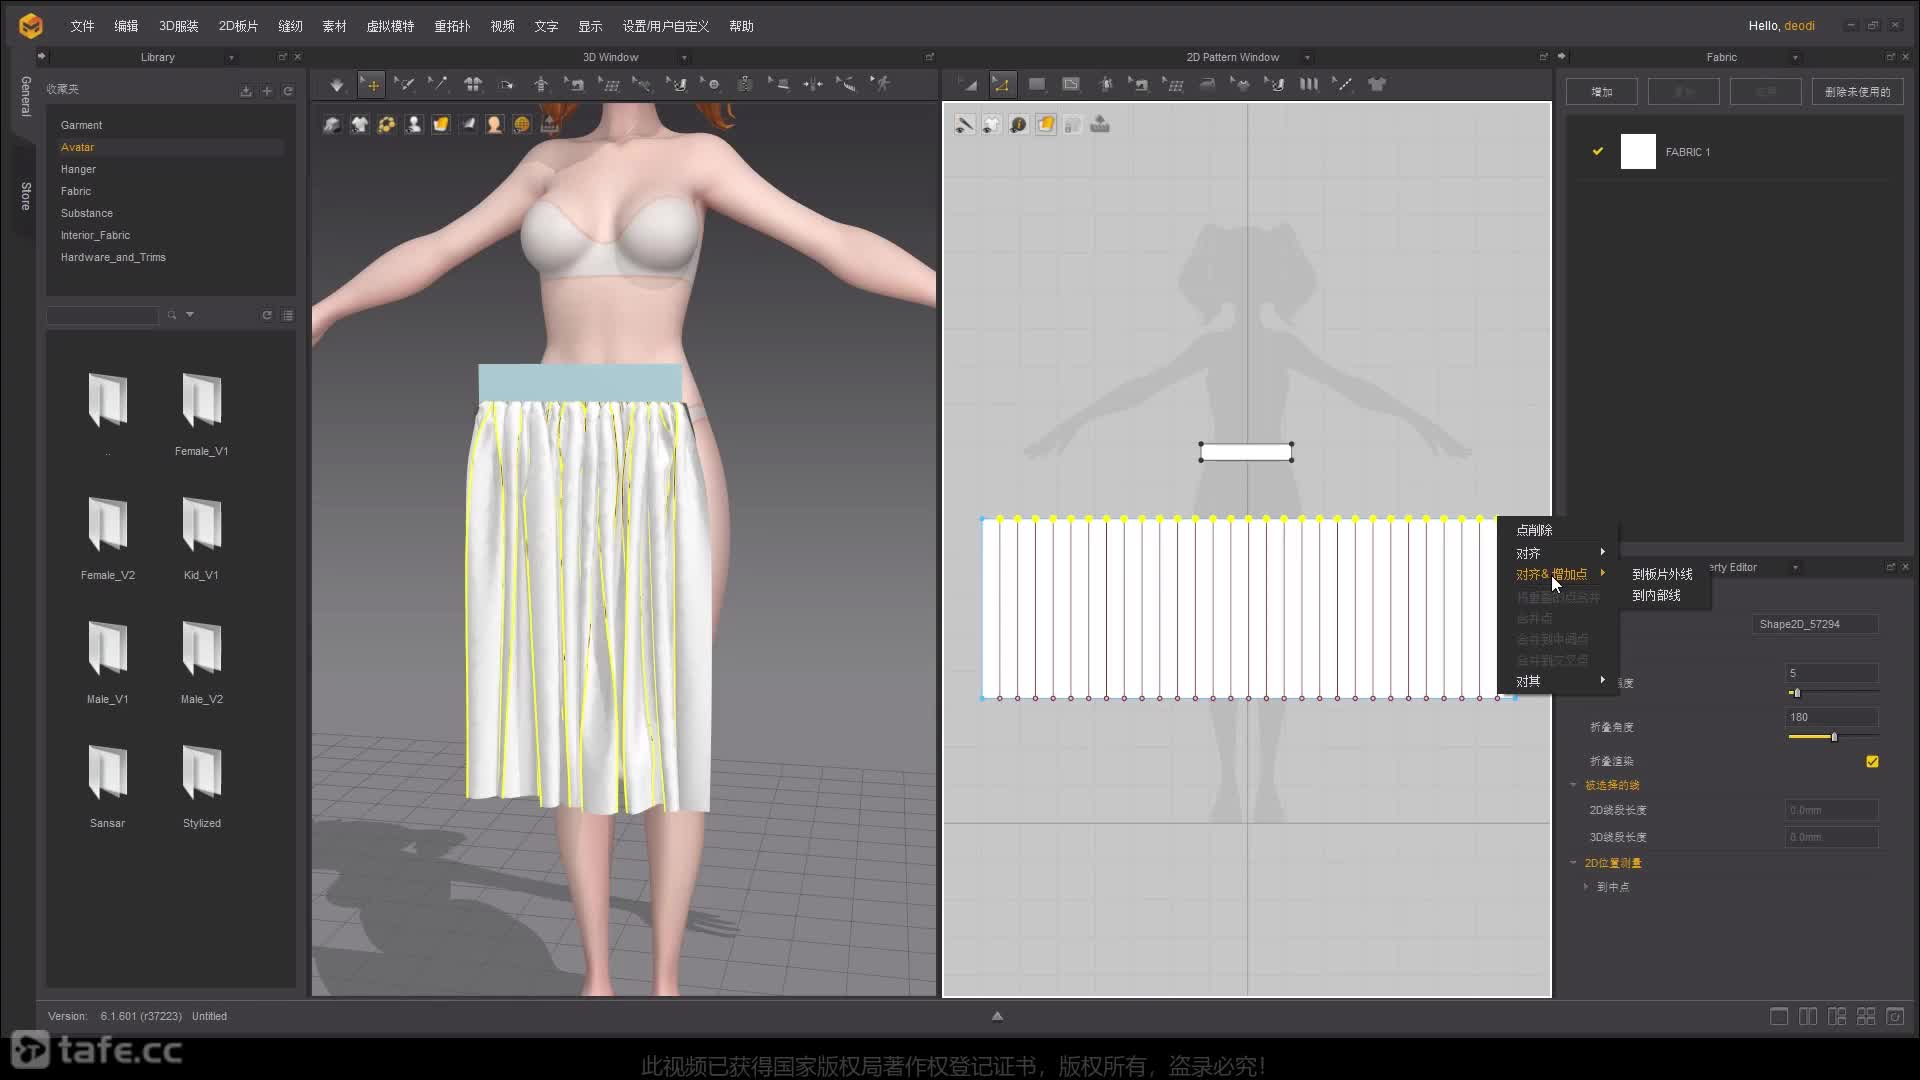
Task: Click the Simulate arrow icon in 3D toolbar
Action: click(x=337, y=85)
